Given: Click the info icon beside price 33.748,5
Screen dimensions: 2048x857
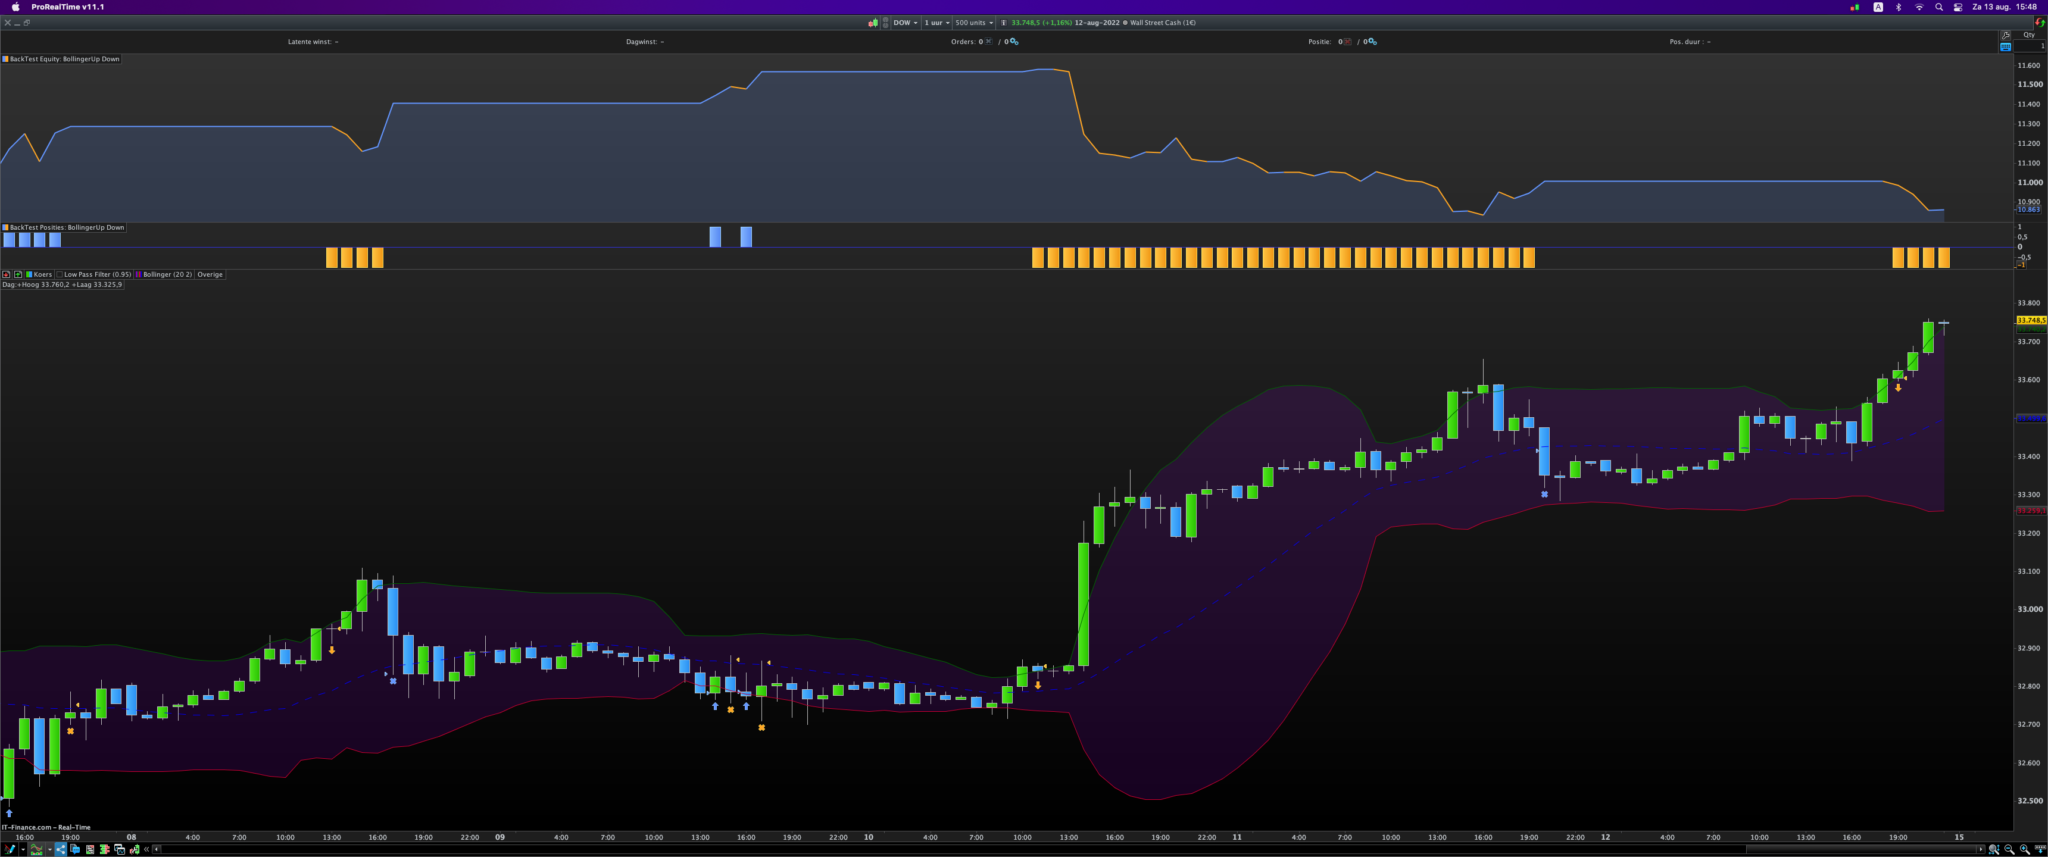Looking at the screenshot, I should (1004, 22).
